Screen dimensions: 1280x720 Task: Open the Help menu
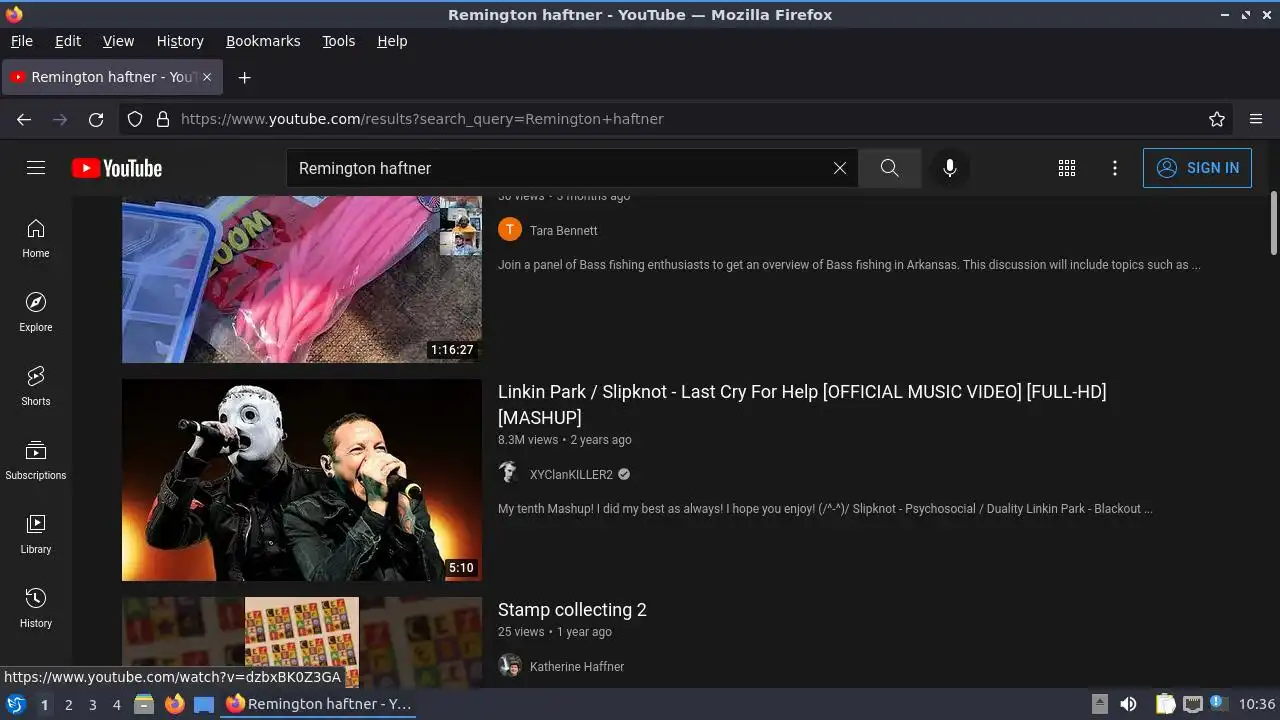pos(392,41)
